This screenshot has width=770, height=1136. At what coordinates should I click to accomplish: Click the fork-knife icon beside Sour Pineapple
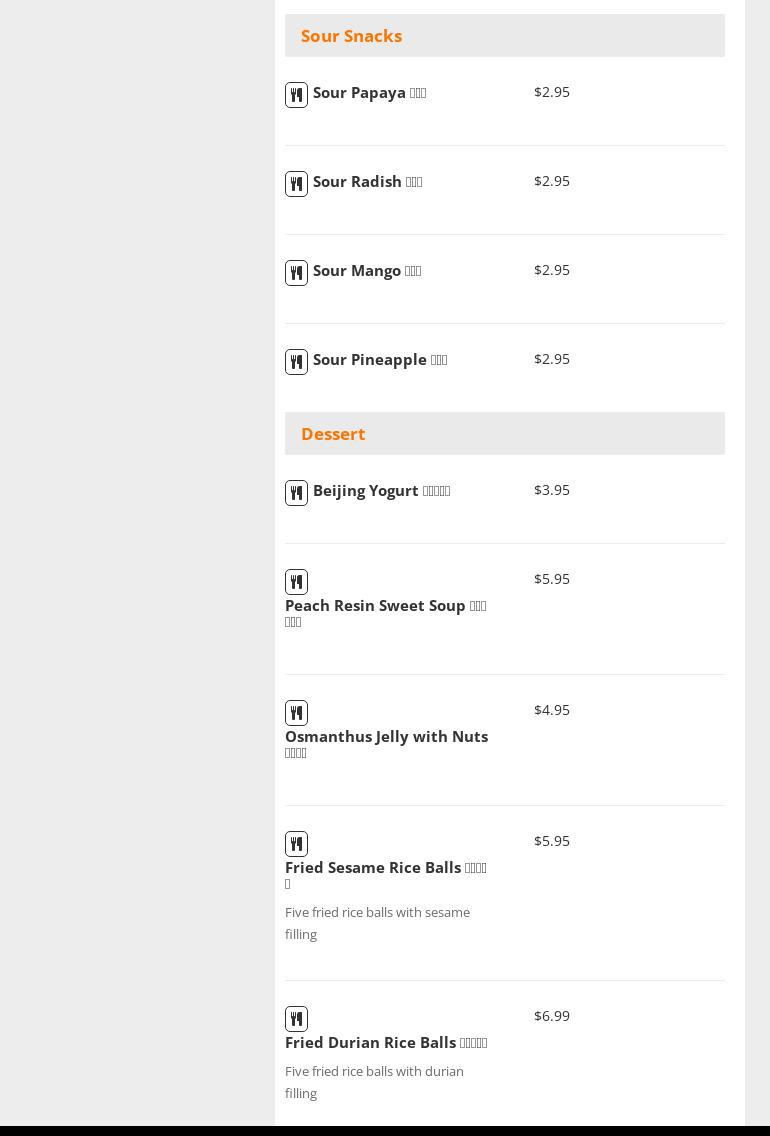pyautogui.click(x=296, y=362)
